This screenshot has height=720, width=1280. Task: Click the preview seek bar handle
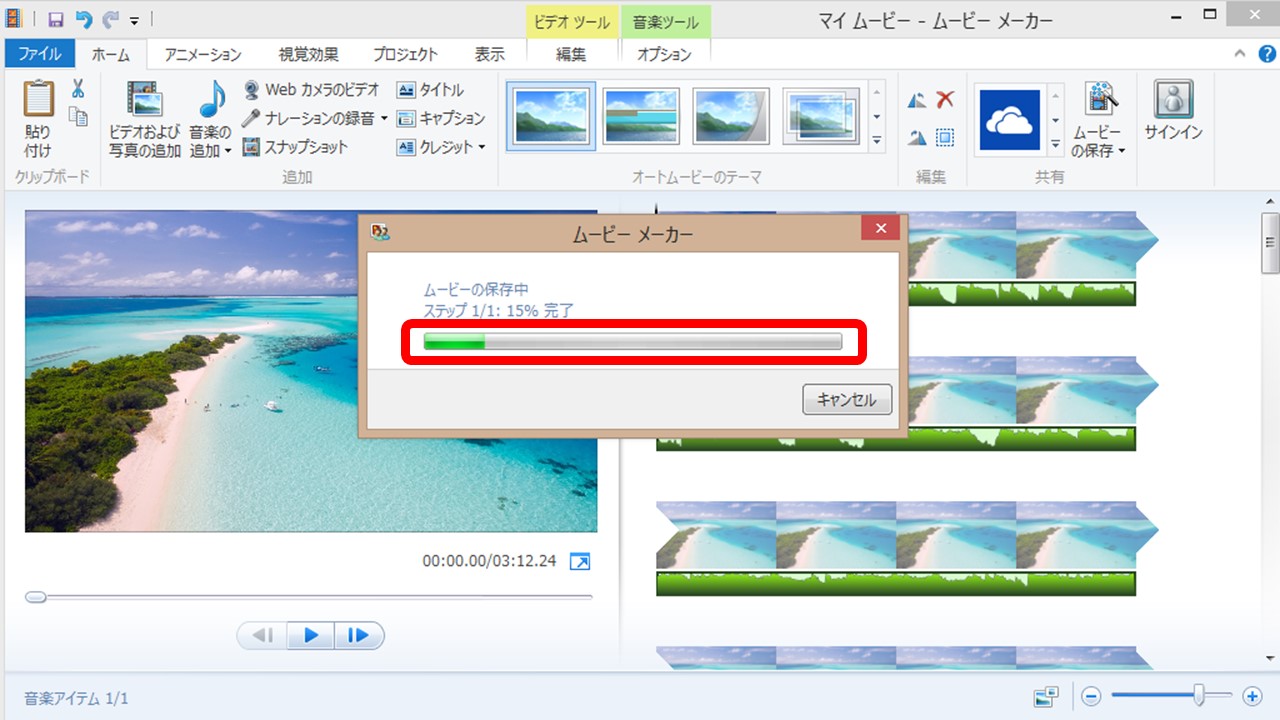click(x=36, y=597)
